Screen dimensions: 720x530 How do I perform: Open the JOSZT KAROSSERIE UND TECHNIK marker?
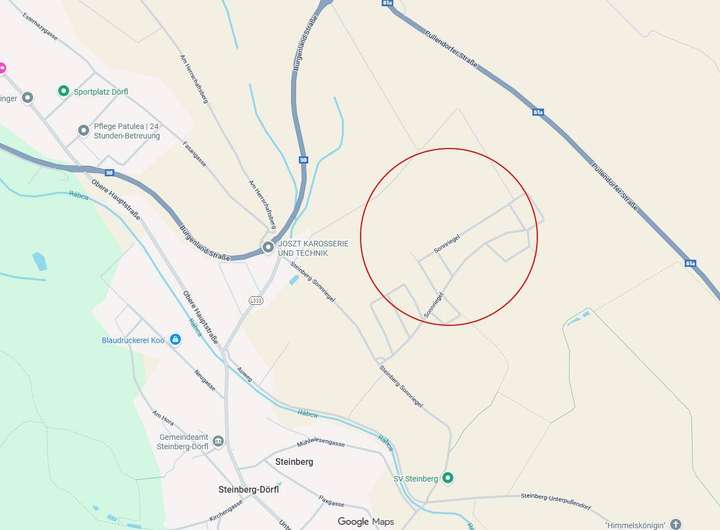click(268, 247)
